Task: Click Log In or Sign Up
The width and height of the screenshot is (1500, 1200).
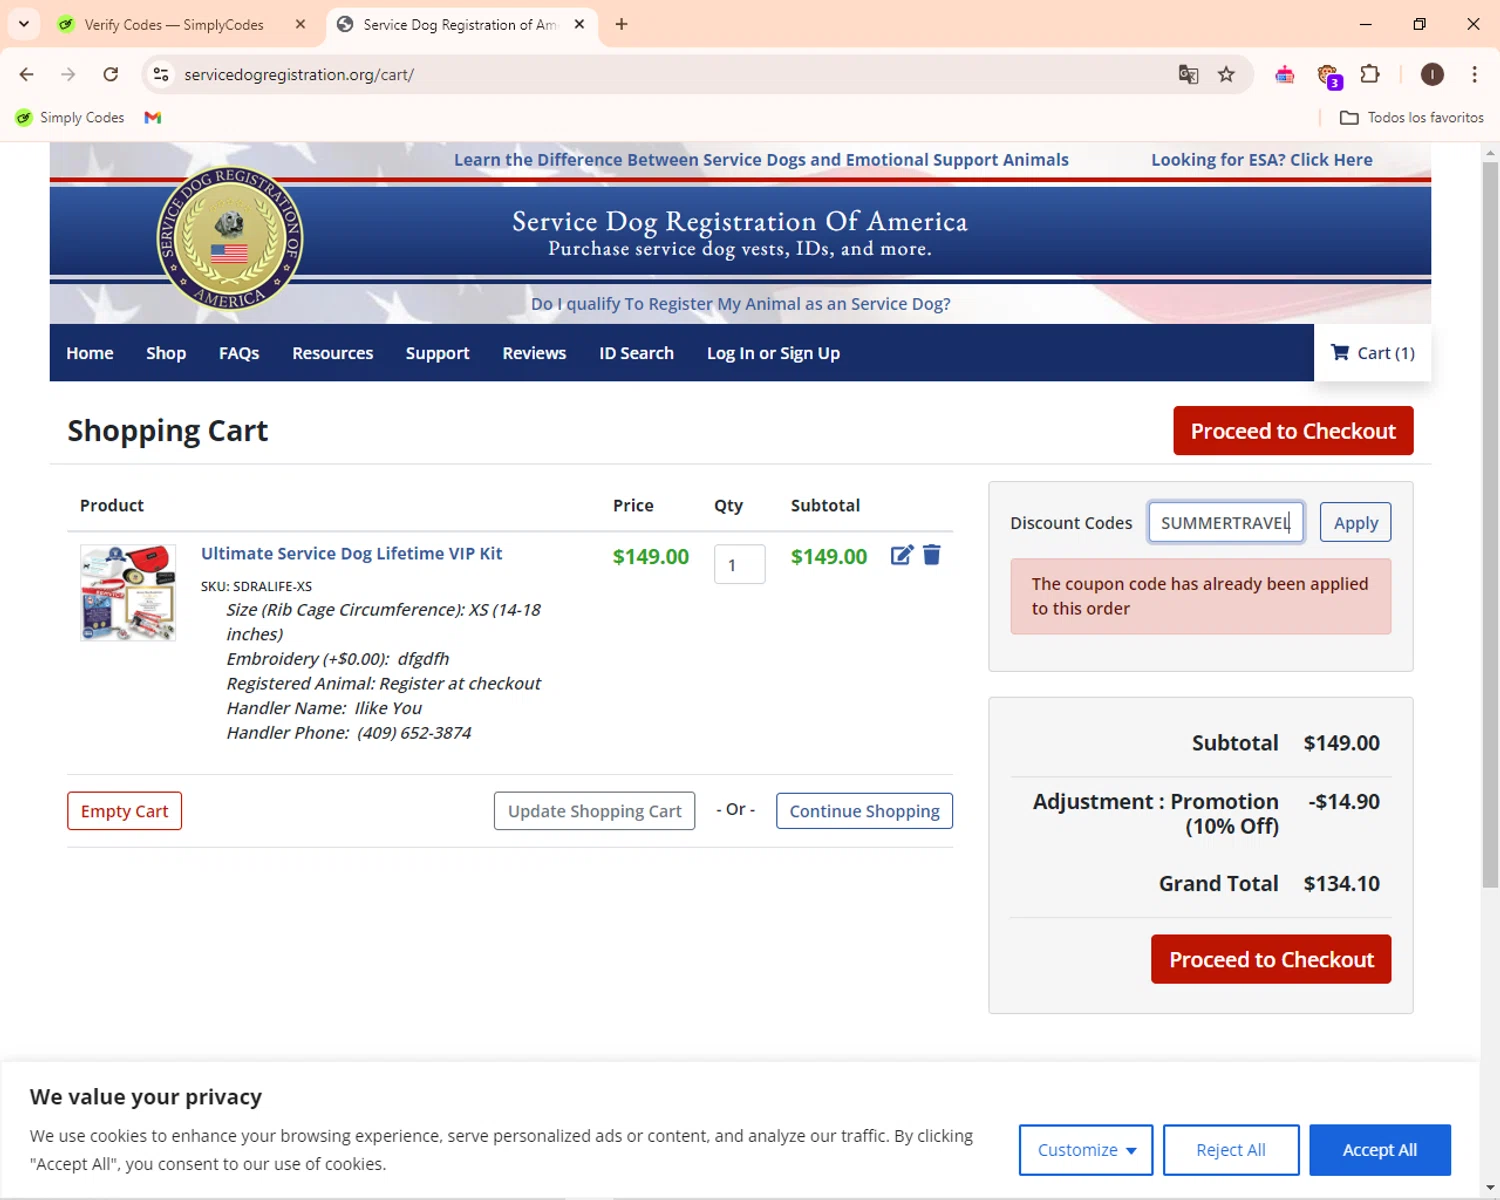Action: coord(773,353)
